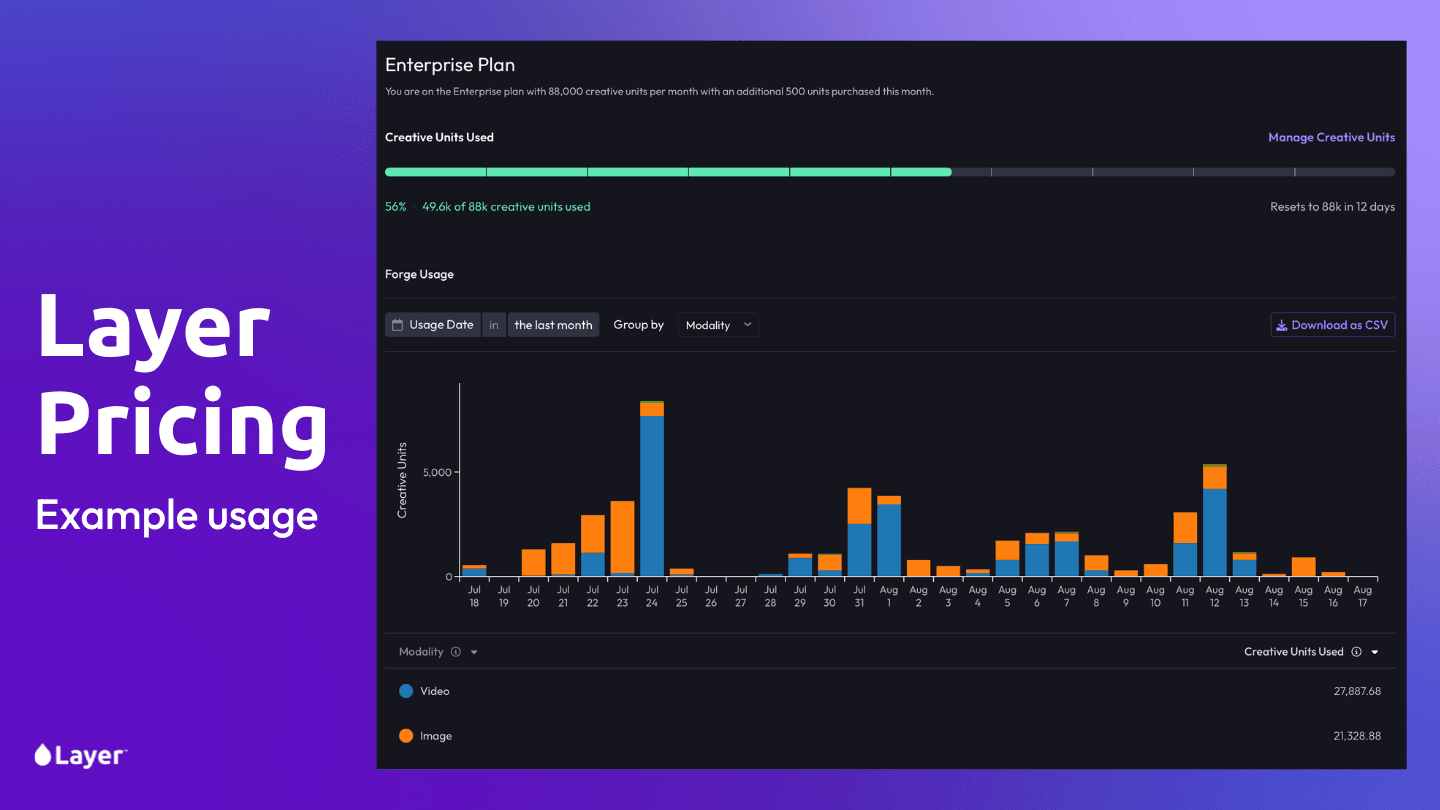Click the orange Image legend dot
1440x810 pixels.
point(406,736)
